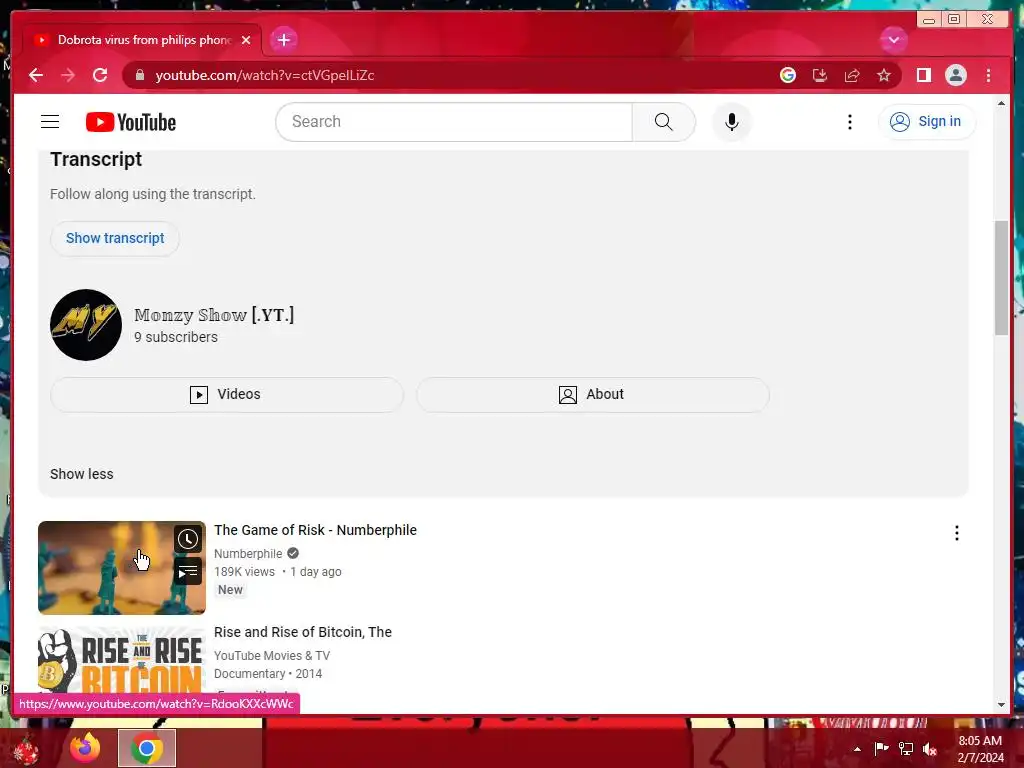Bookmark this page with the star
The width and height of the screenshot is (1024, 768).
click(884, 75)
